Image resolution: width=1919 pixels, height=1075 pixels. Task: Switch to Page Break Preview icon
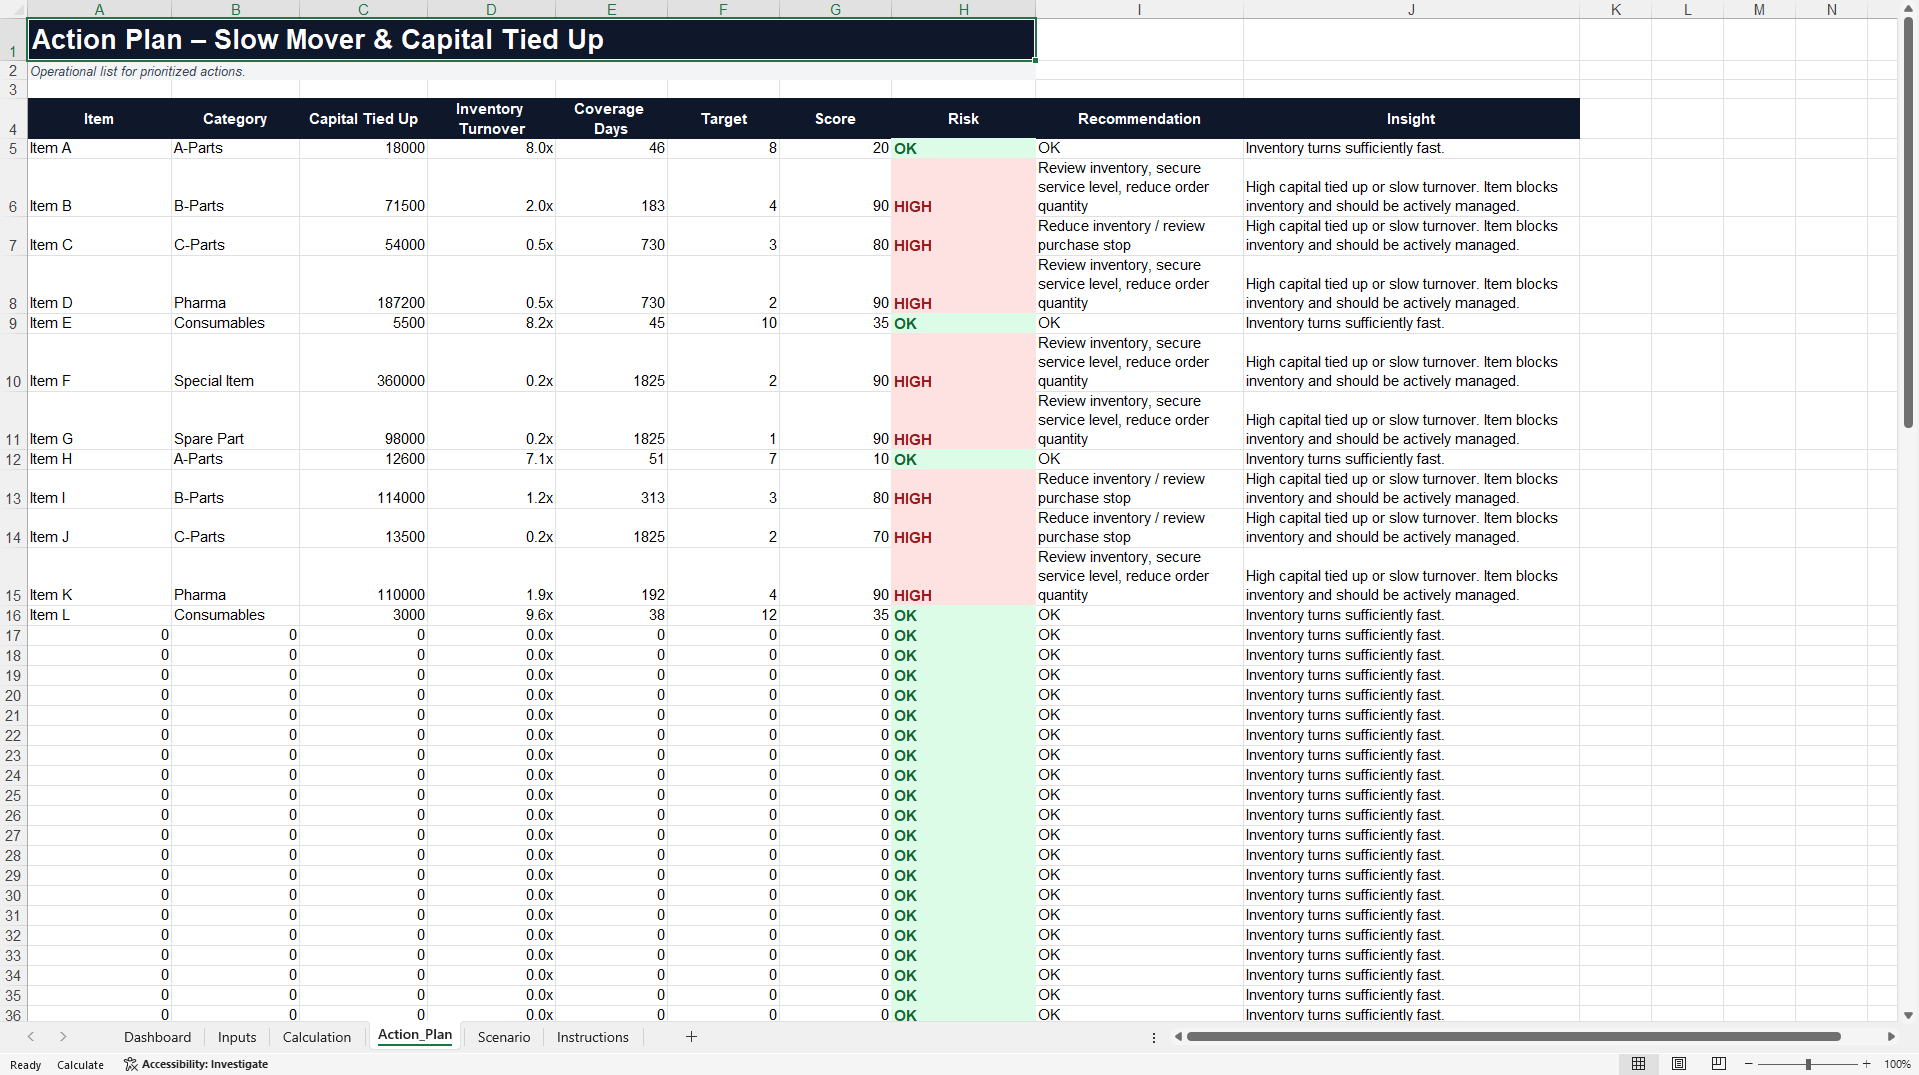pyautogui.click(x=1719, y=1064)
